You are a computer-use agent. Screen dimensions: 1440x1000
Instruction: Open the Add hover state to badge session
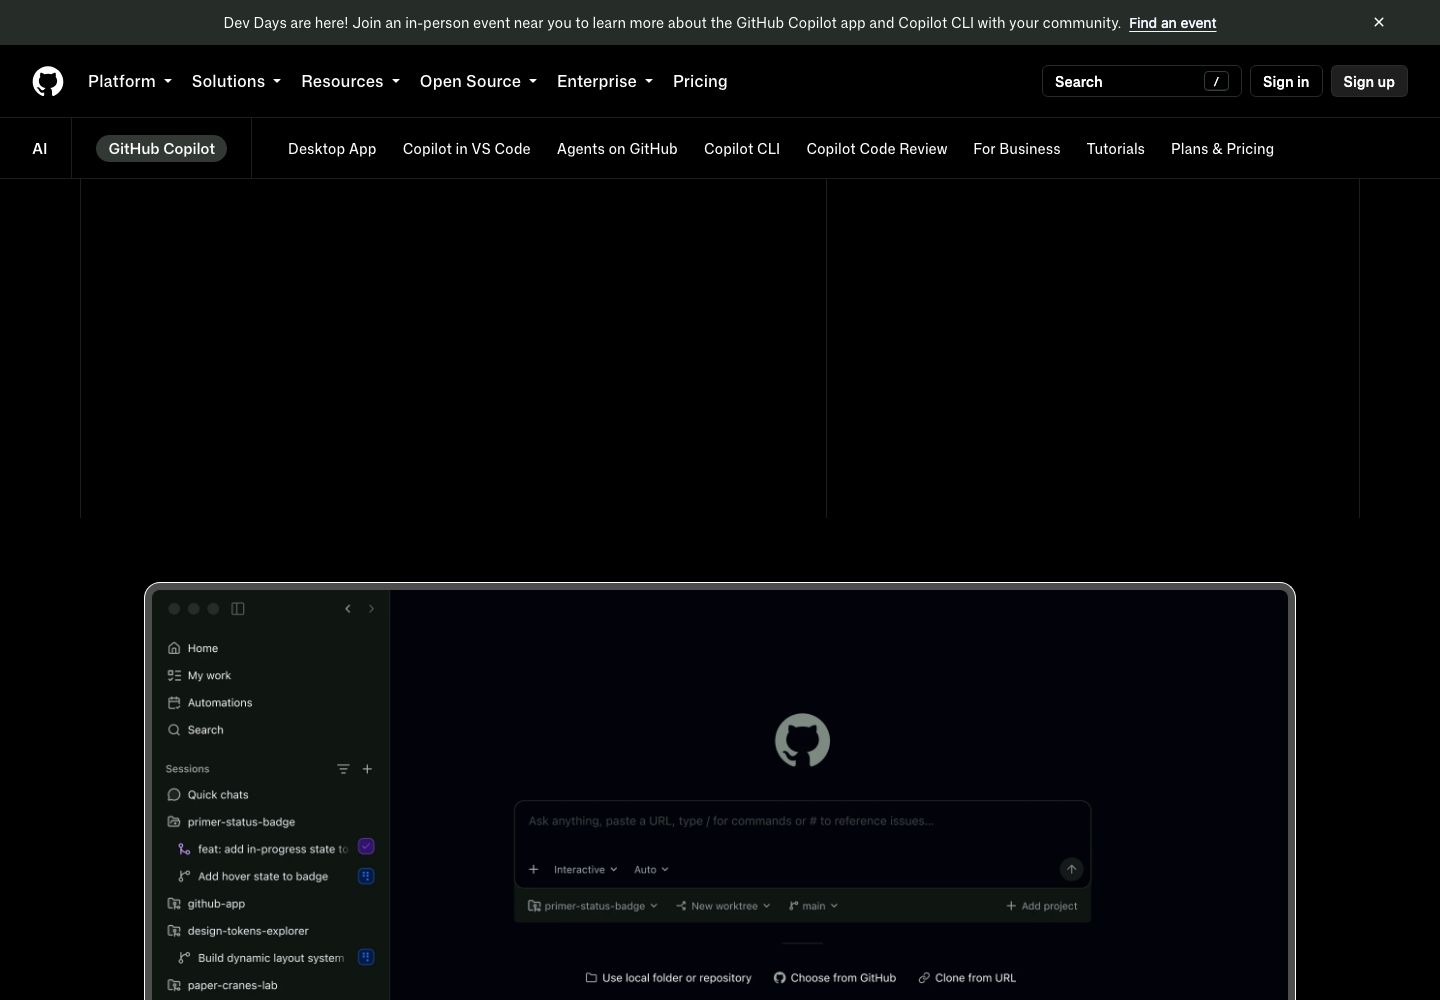pyautogui.click(x=253, y=876)
